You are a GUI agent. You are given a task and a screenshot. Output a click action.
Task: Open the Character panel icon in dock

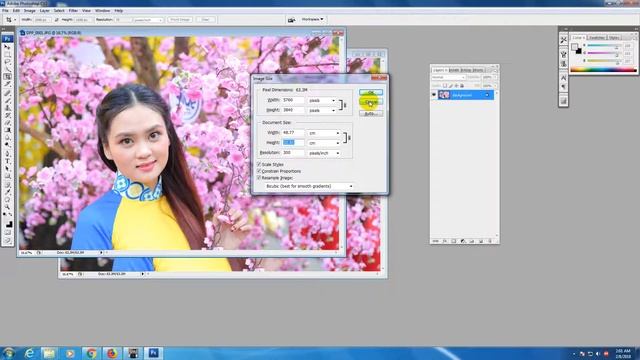(564, 77)
